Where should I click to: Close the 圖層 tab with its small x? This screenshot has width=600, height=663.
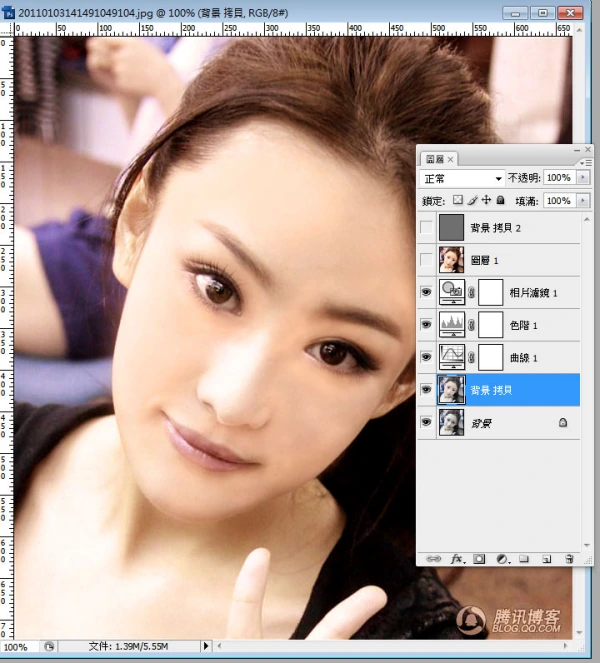tap(450, 159)
